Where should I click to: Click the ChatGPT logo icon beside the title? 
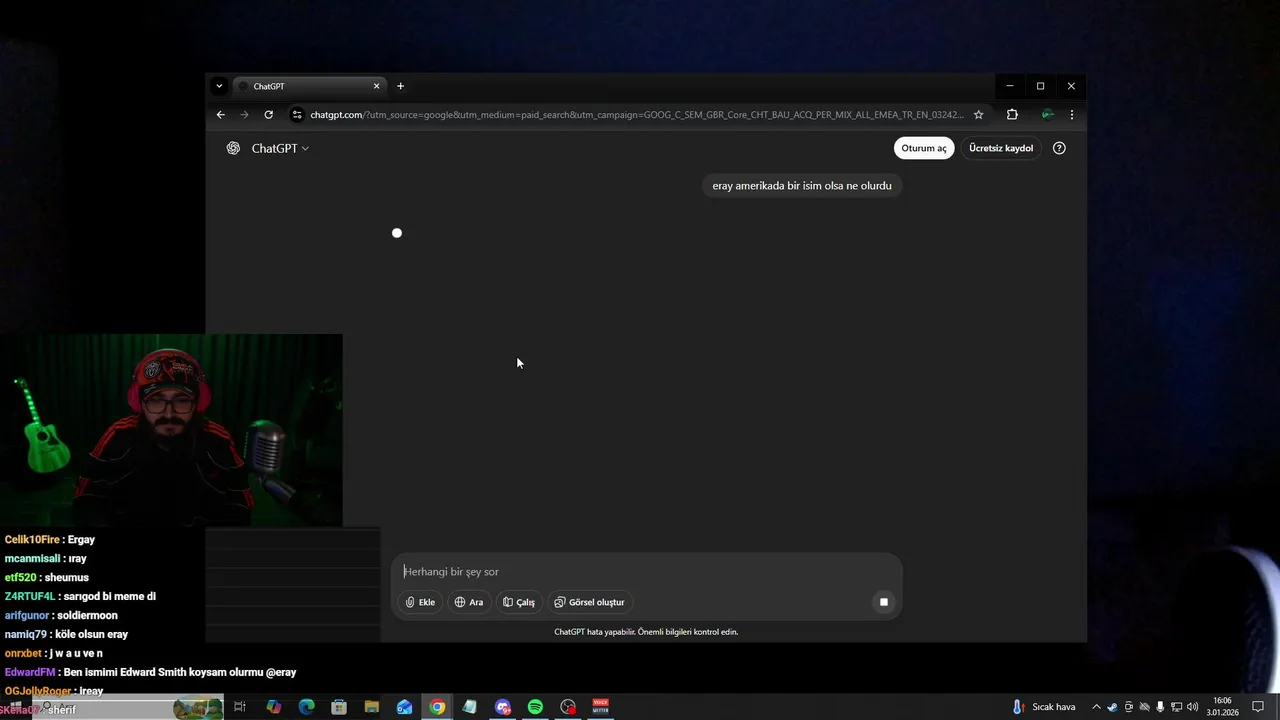pos(233,148)
